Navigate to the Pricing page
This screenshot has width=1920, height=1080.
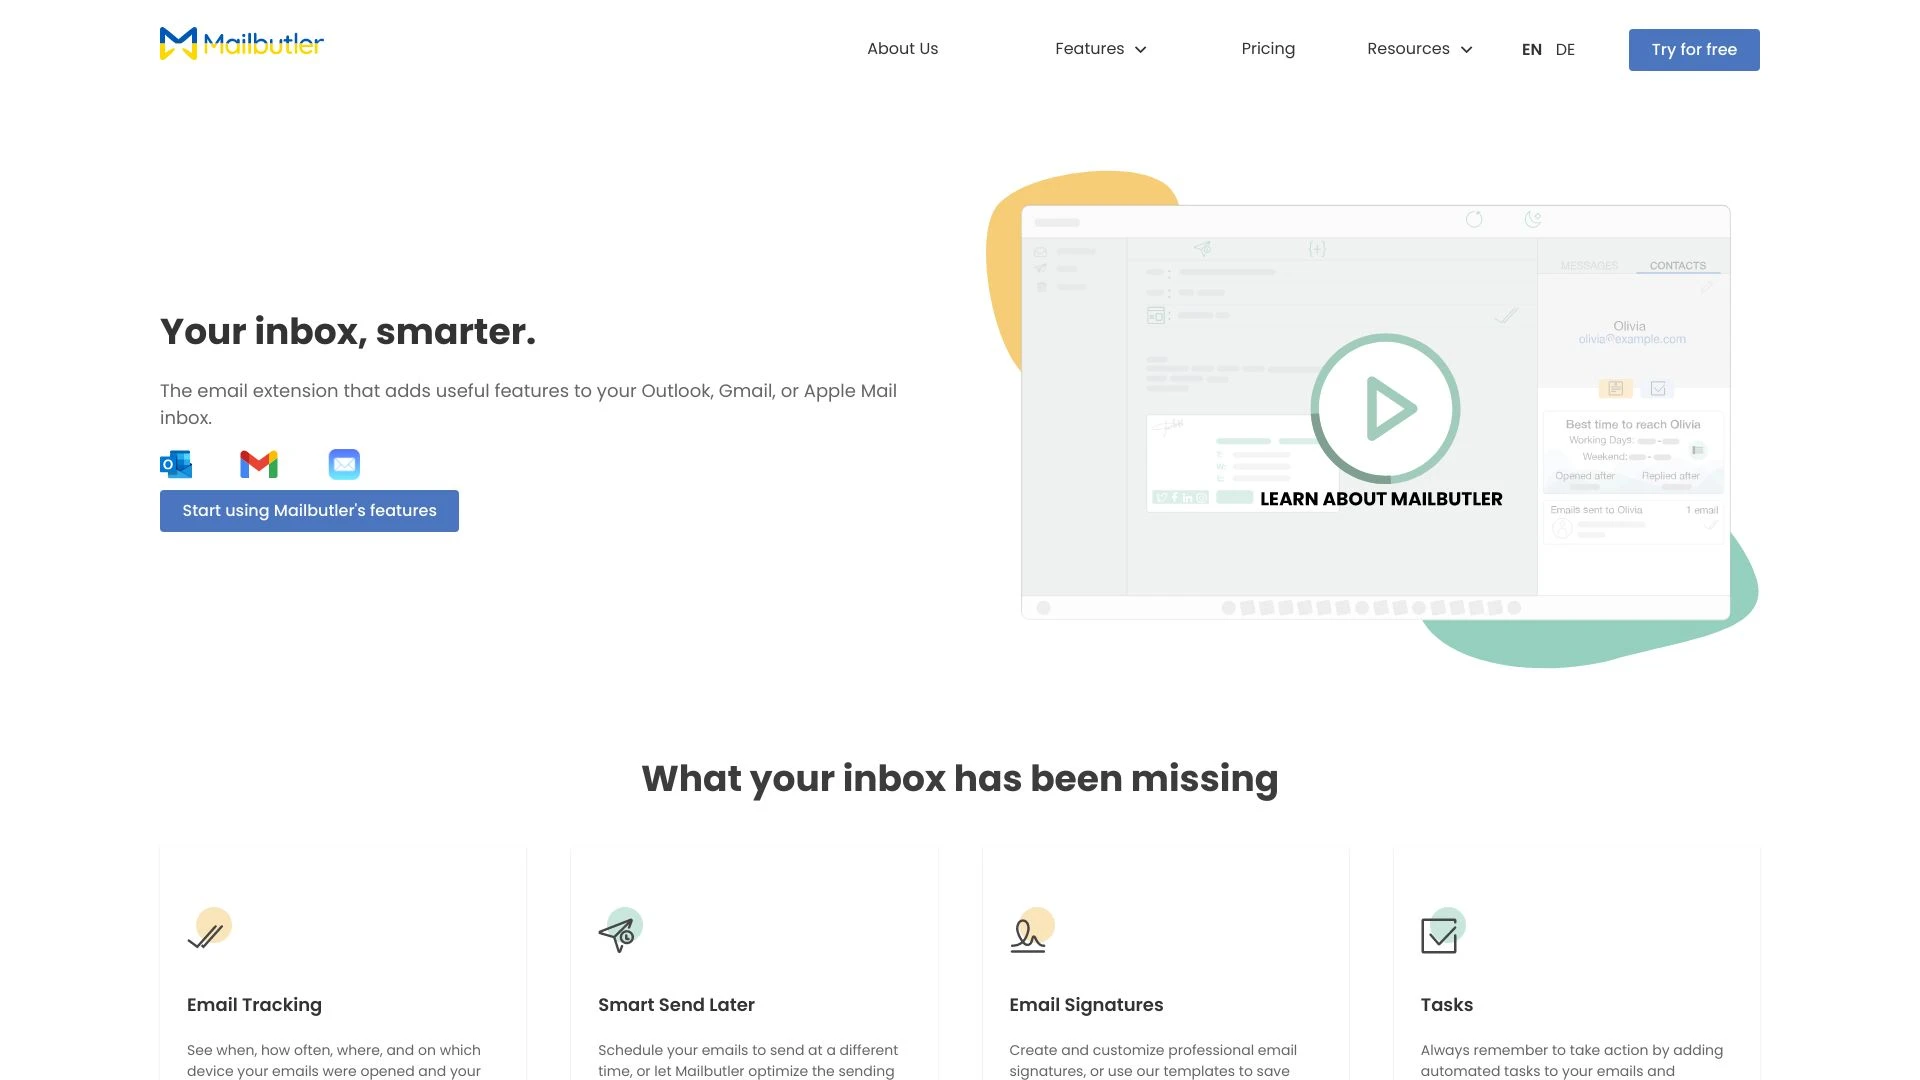point(1267,47)
